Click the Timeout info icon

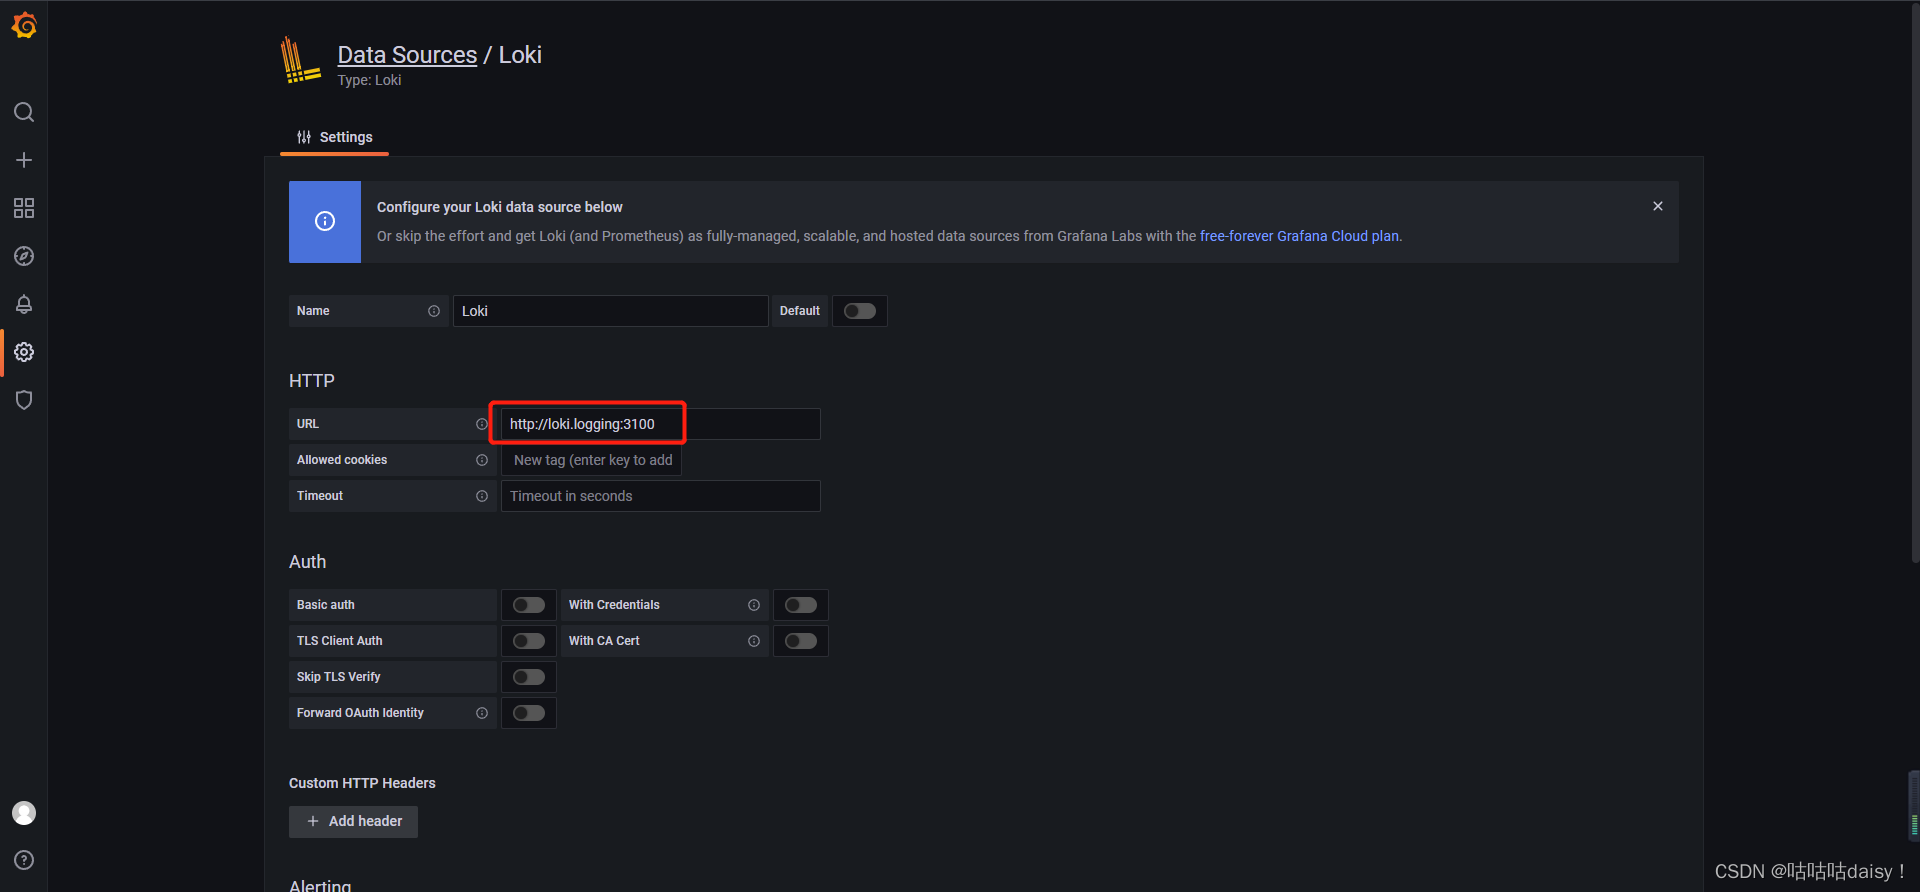click(x=482, y=496)
